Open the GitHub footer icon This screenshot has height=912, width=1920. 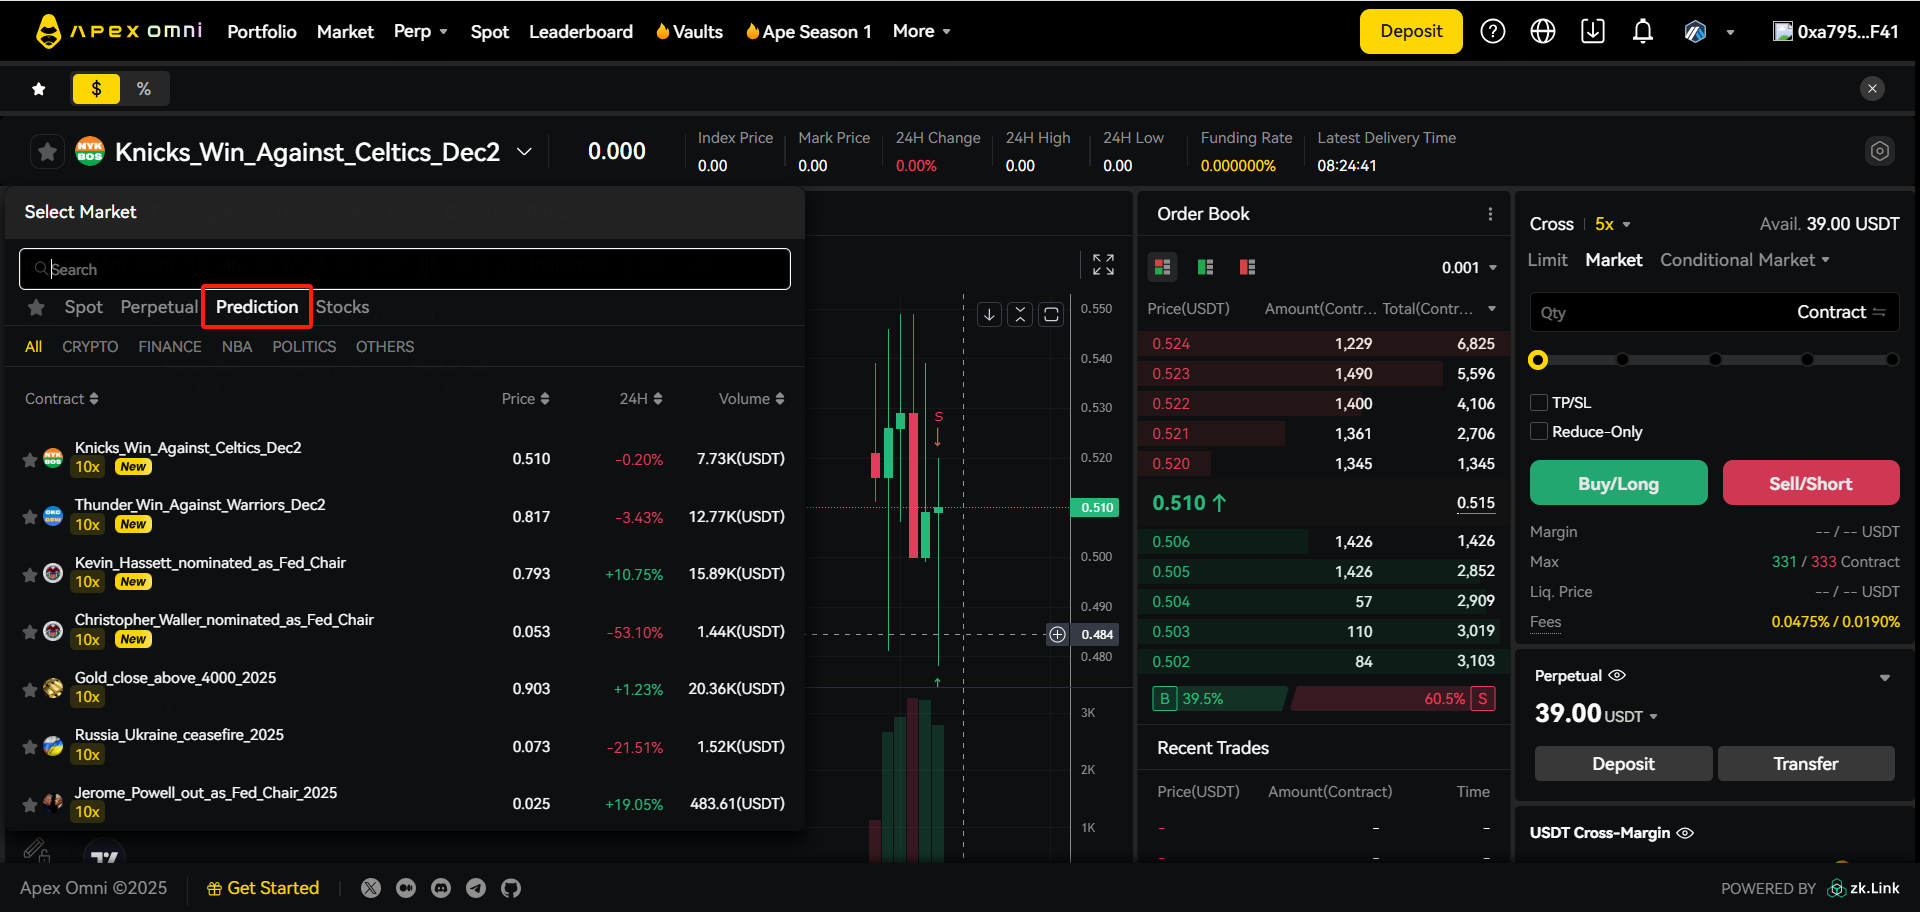coord(511,888)
